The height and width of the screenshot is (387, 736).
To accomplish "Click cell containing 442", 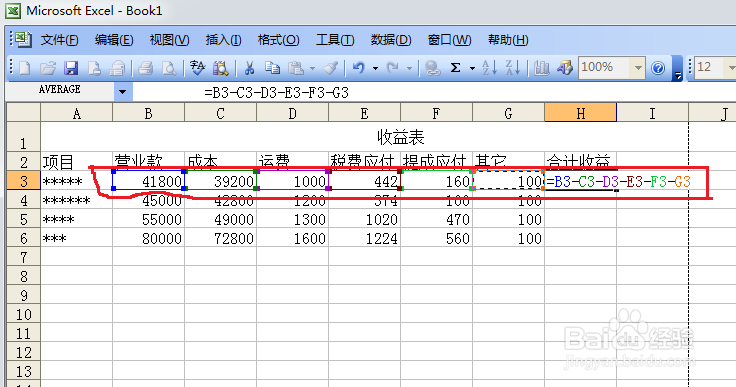I will tap(364, 181).
